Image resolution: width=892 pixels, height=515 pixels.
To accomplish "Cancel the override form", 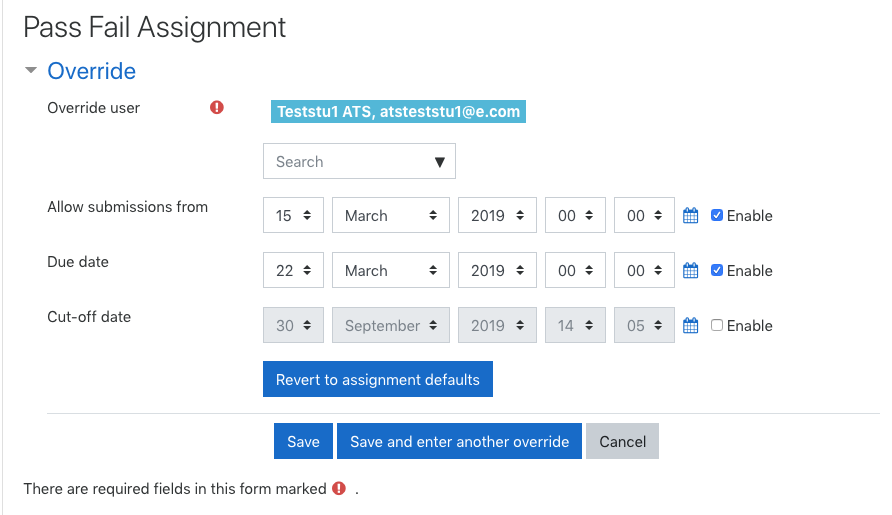I will (x=622, y=441).
